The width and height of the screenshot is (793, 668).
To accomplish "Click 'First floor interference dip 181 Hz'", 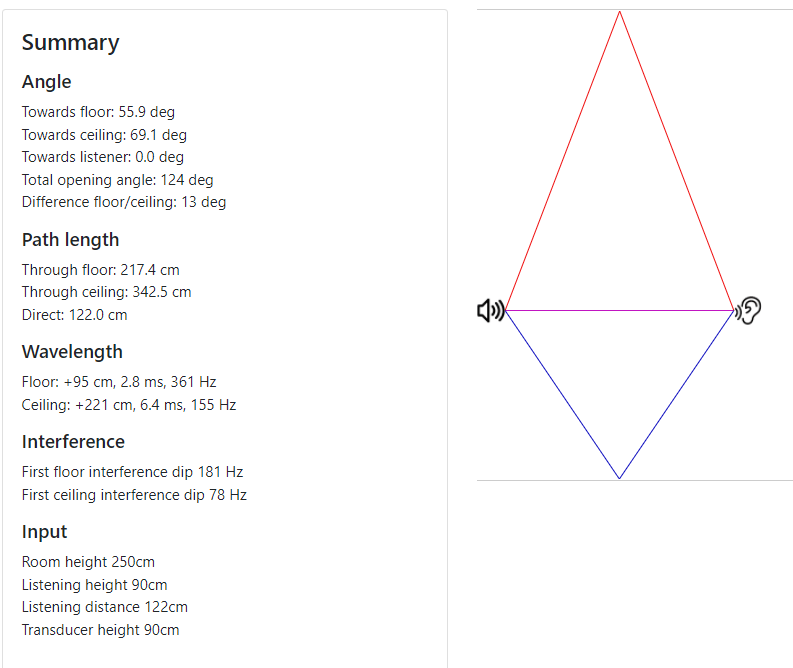I will [x=133, y=472].
